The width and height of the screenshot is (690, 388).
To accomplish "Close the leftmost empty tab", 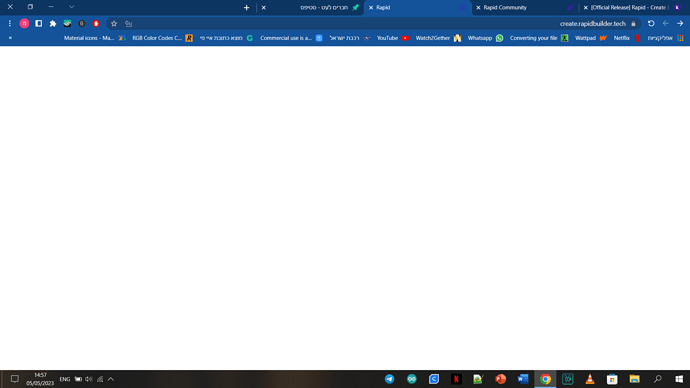I will [x=264, y=7].
